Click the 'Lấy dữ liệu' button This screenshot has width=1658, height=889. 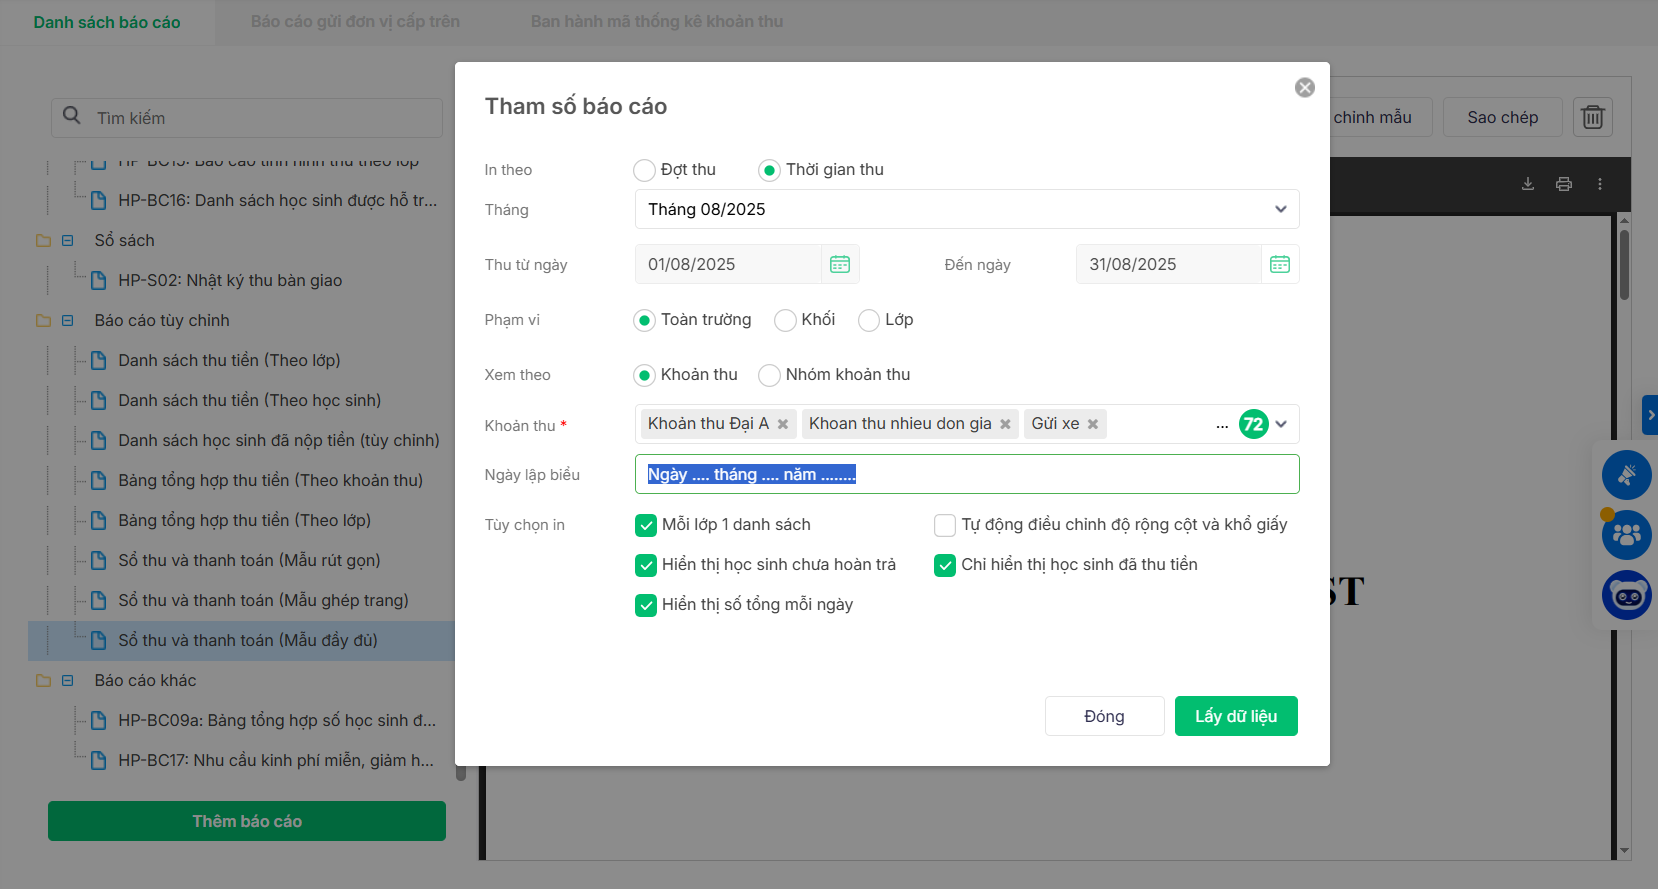click(1235, 716)
